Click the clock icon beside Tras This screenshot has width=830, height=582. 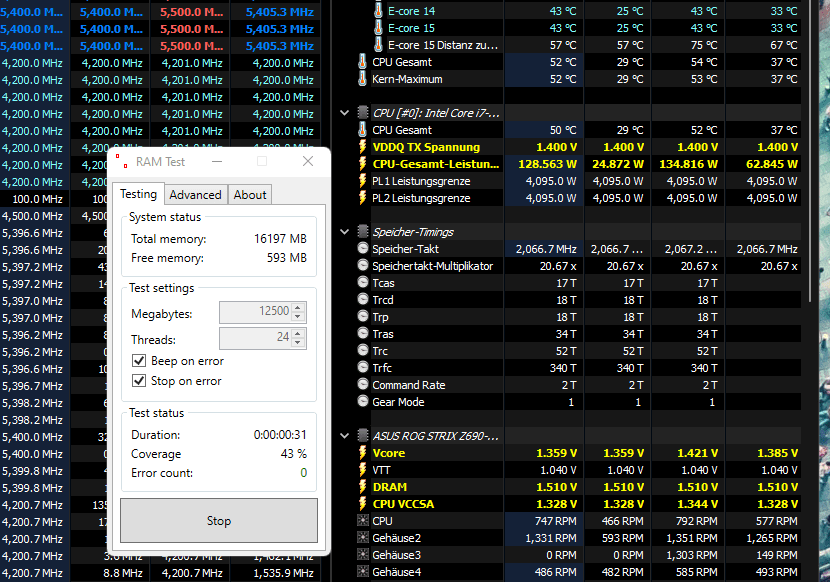(363, 333)
